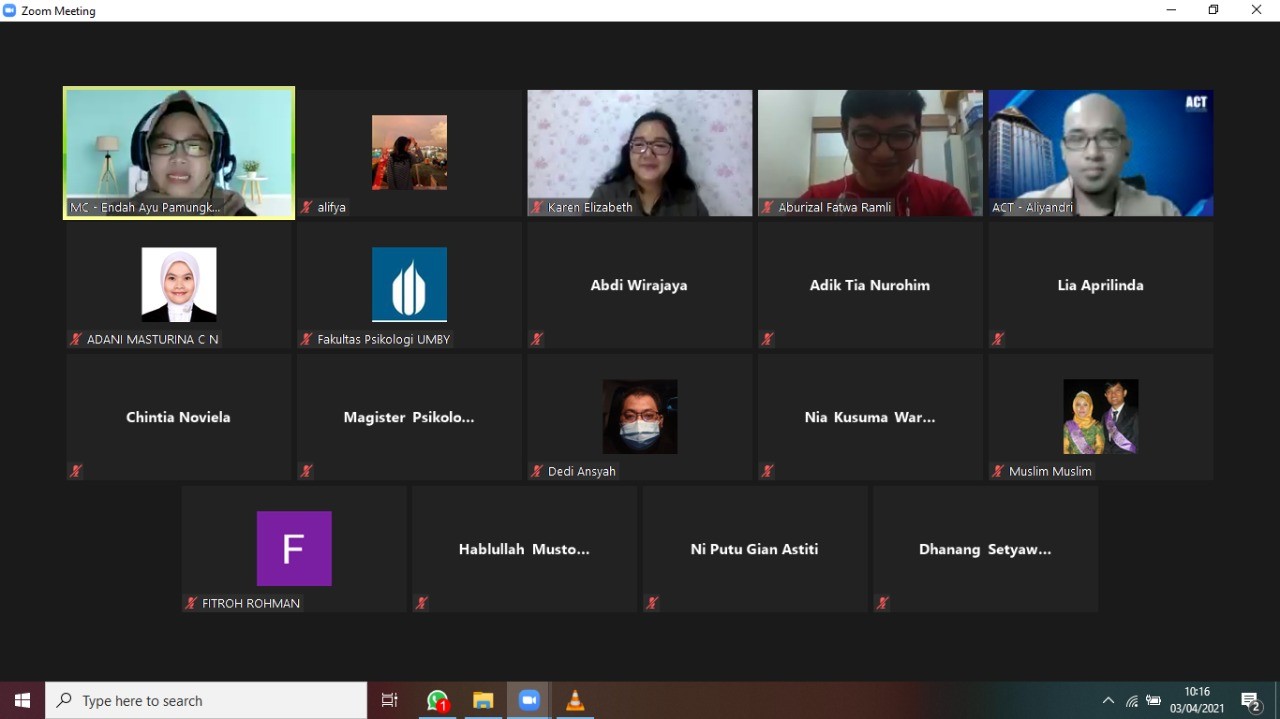Click muted mic icon beside Aburizal Fatwa Ramli
The width and height of the screenshot is (1280, 719).
pyautogui.click(x=768, y=207)
